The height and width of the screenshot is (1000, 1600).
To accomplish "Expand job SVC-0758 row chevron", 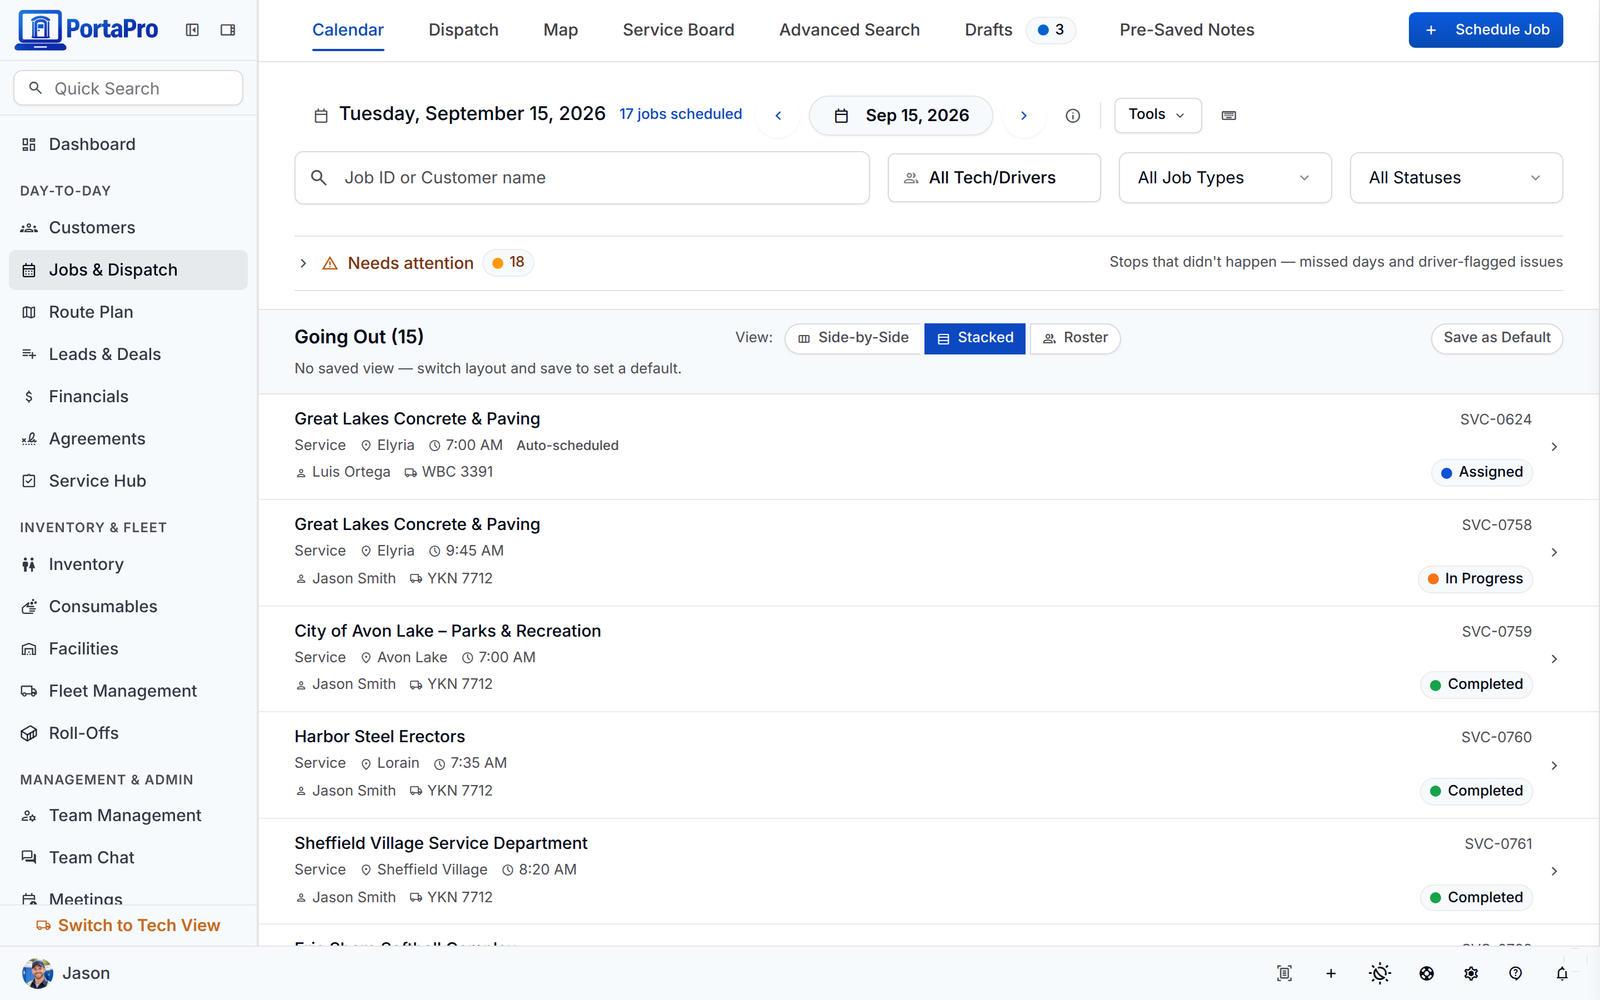I will click(1554, 552).
